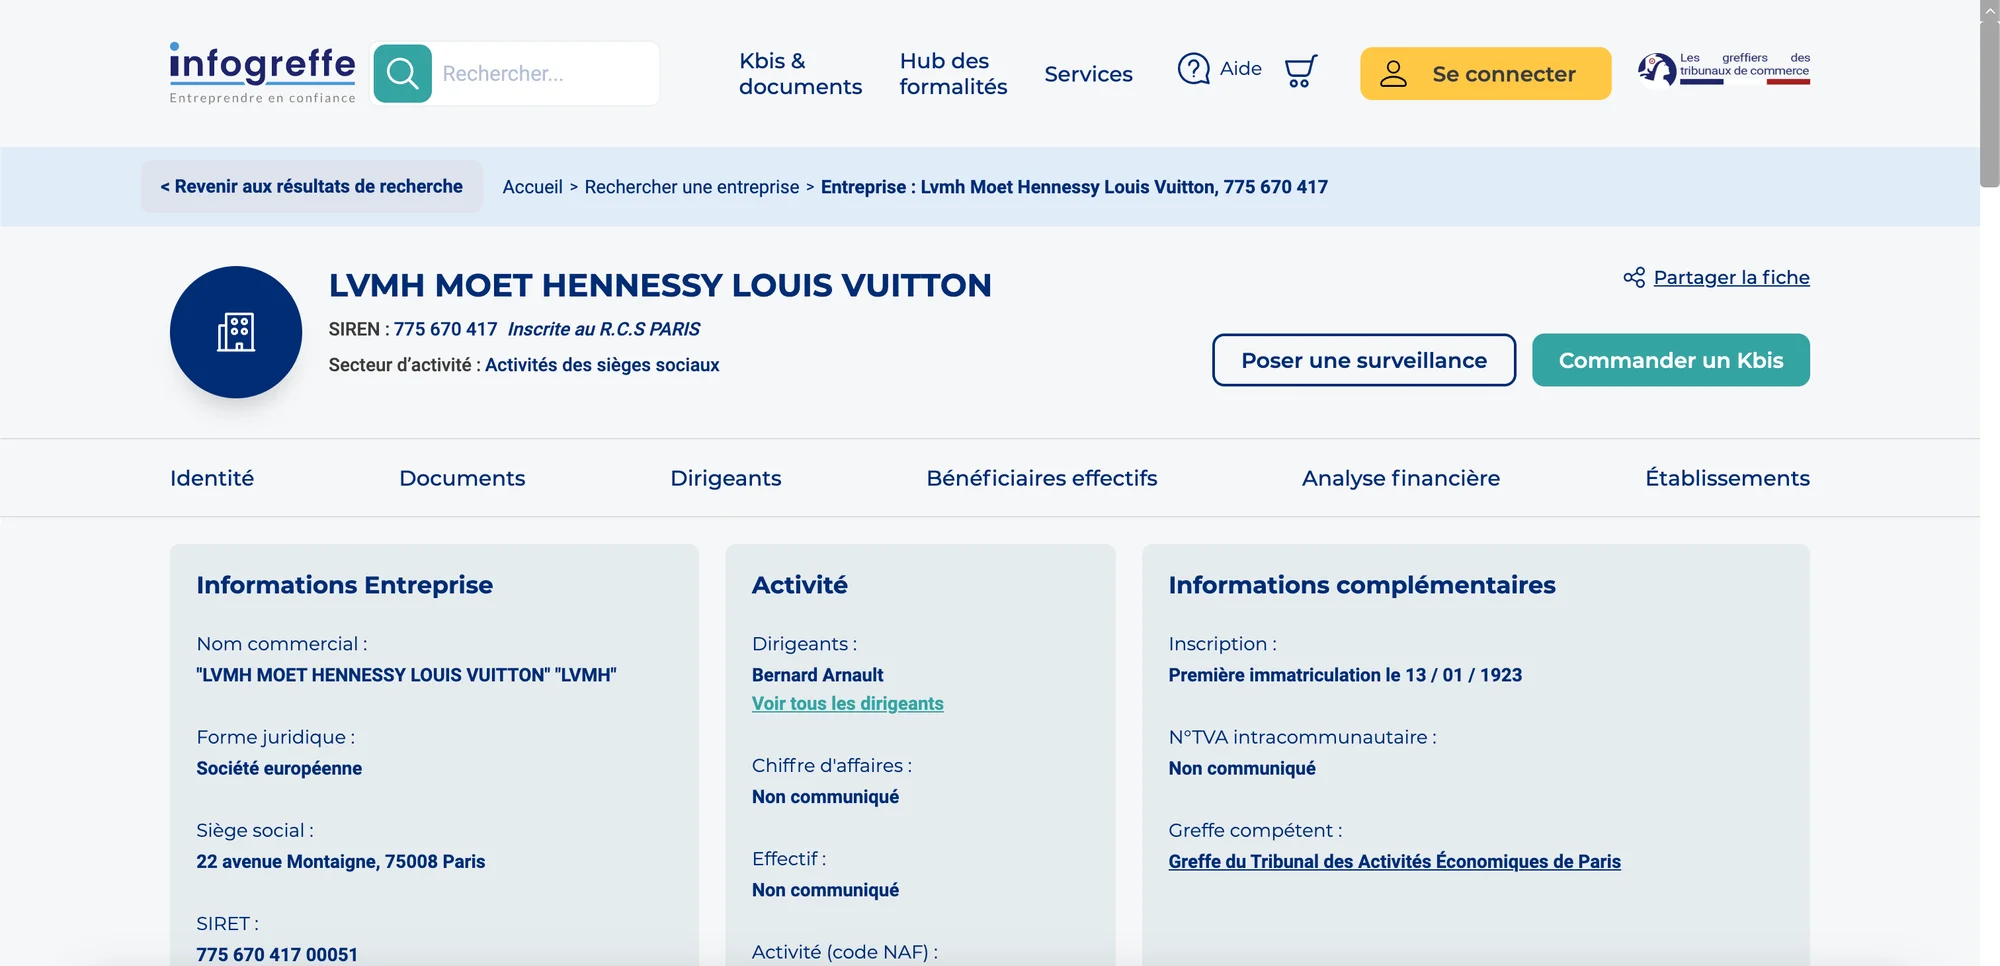
Task: Click the Accueil breadcrumb link
Action: tap(532, 187)
